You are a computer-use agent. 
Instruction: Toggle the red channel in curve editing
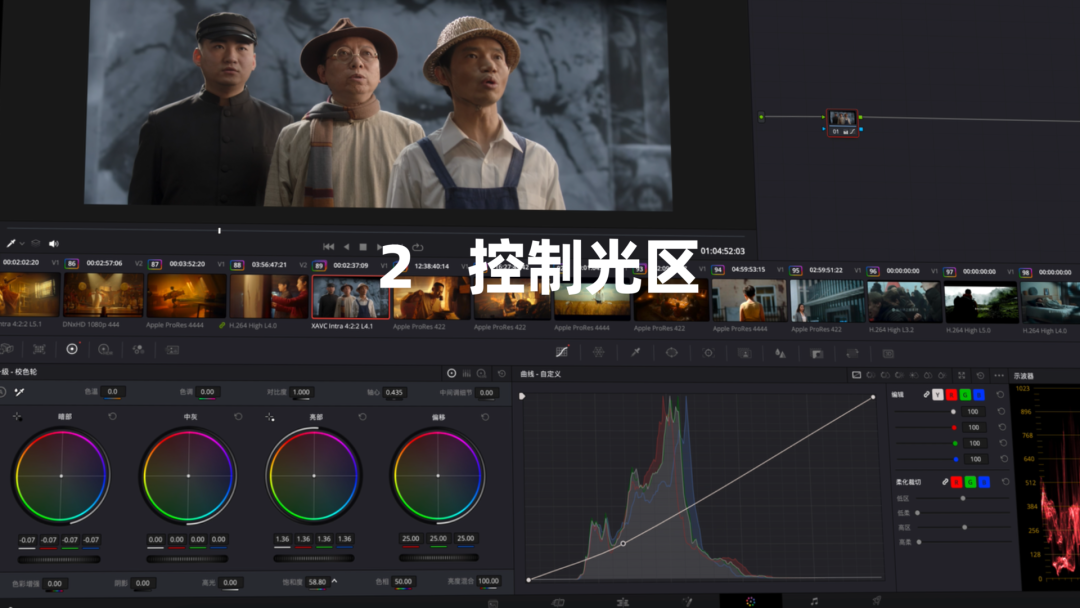click(x=951, y=395)
